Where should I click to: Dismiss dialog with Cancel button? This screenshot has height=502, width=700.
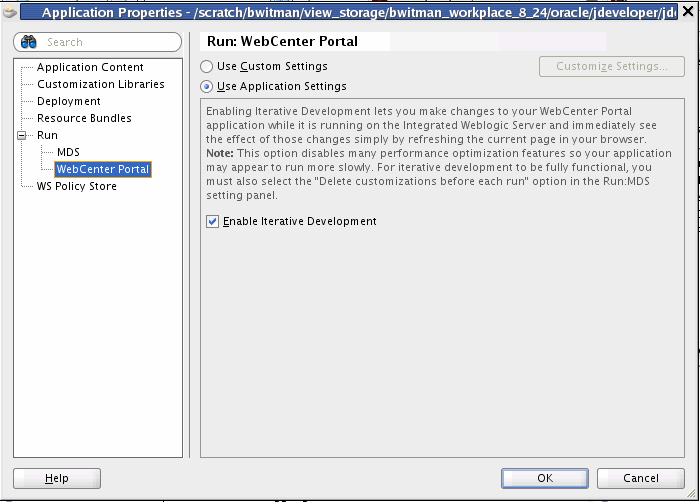(641, 478)
